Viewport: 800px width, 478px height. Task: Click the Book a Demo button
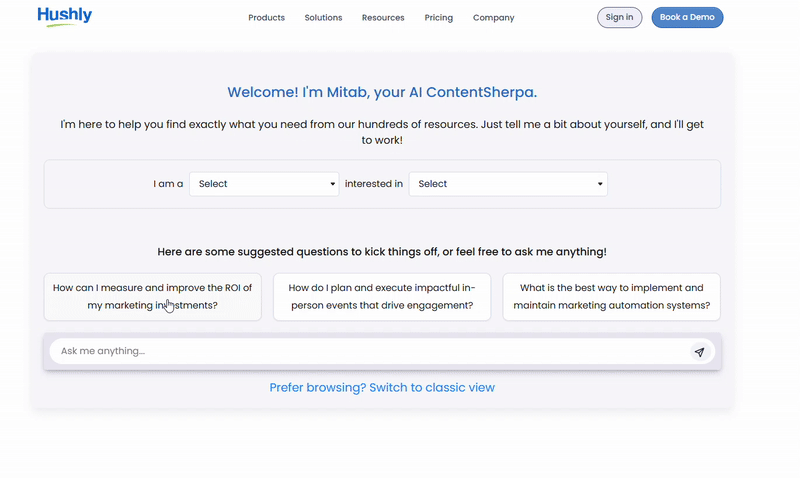click(x=687, y=17)
